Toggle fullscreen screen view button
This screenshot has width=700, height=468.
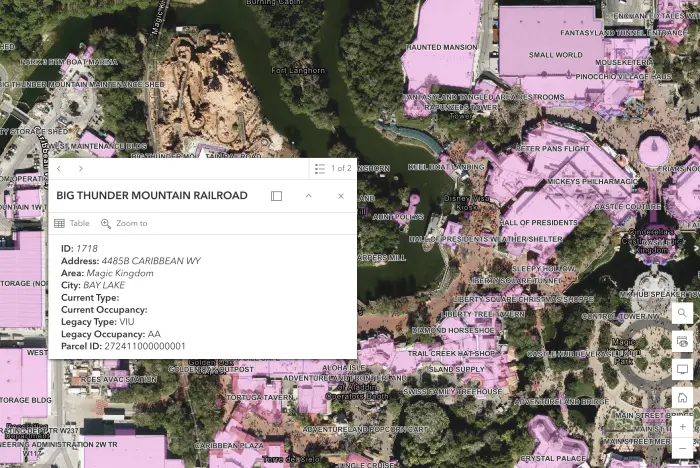682,369
